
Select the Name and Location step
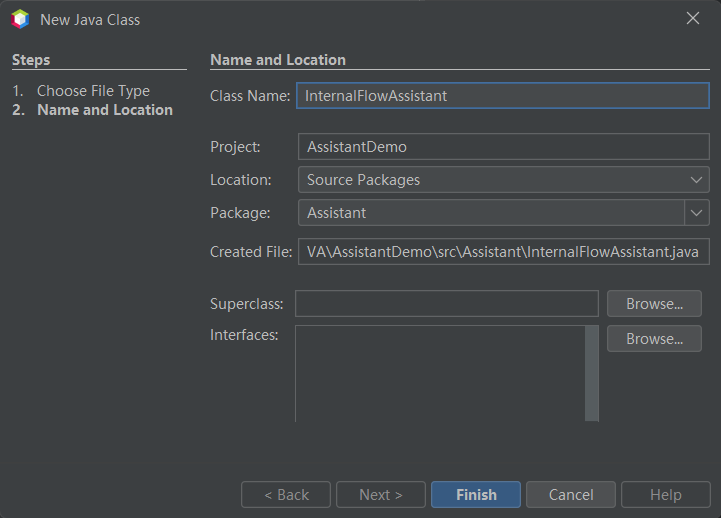[x=104, y=110]
